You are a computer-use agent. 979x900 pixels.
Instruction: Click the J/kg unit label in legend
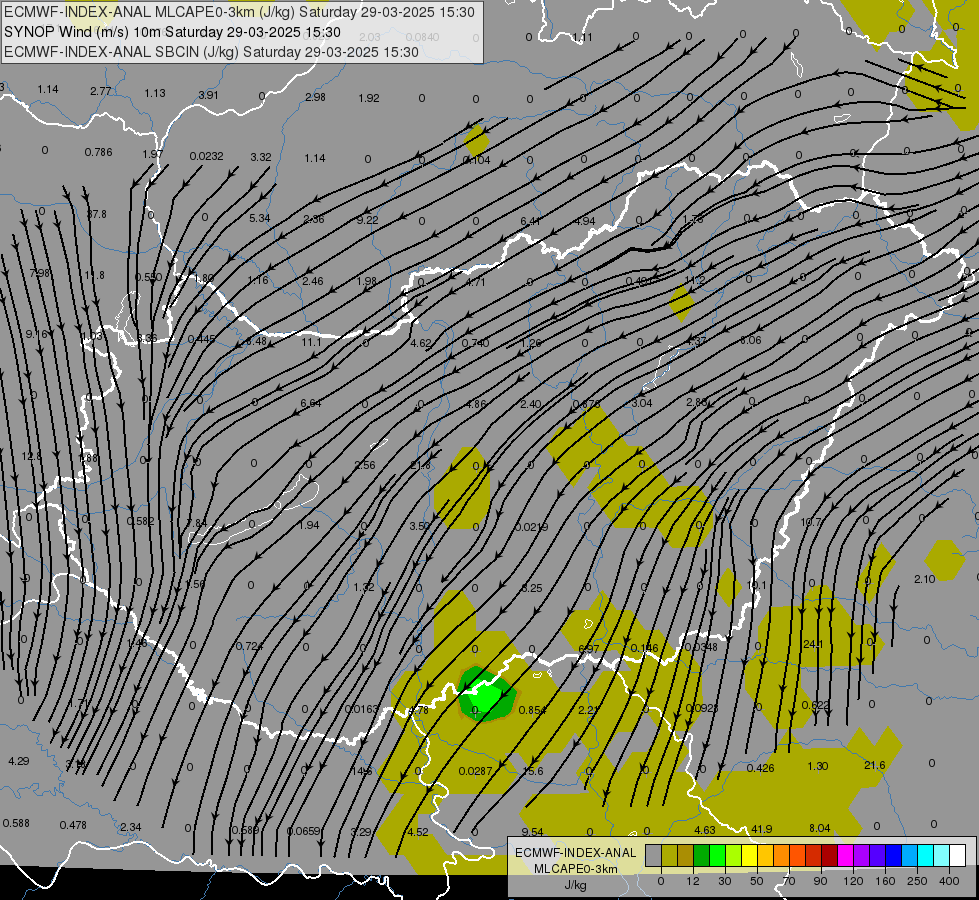tap(576, 885)
